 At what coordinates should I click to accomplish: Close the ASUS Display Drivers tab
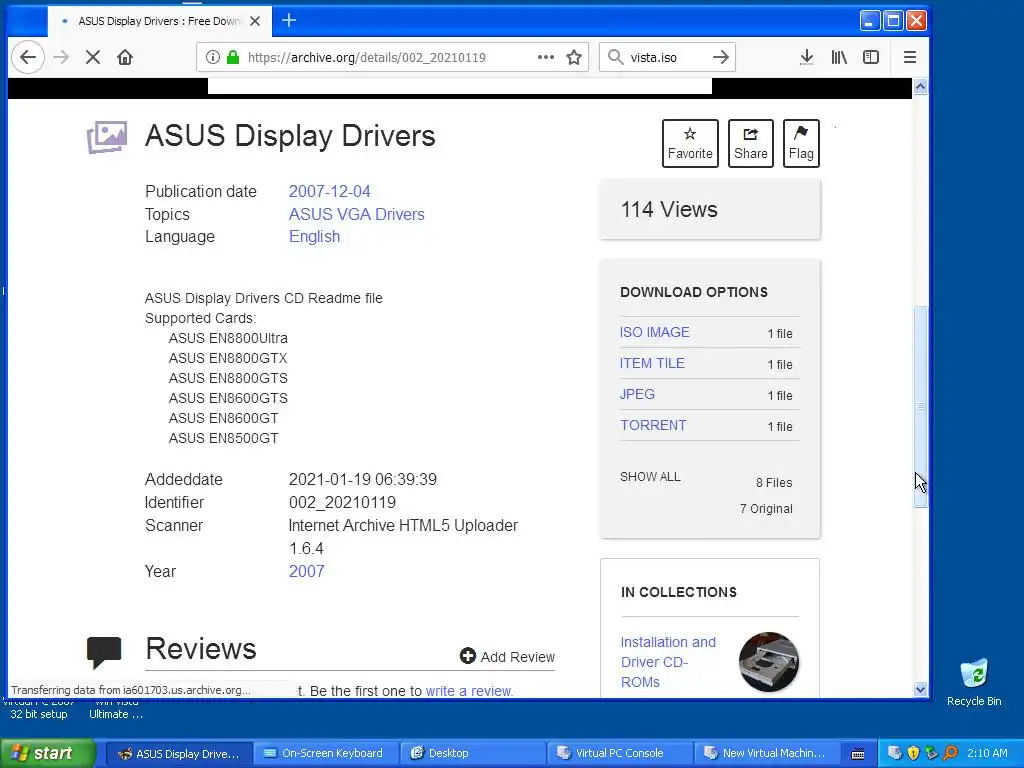255,21
